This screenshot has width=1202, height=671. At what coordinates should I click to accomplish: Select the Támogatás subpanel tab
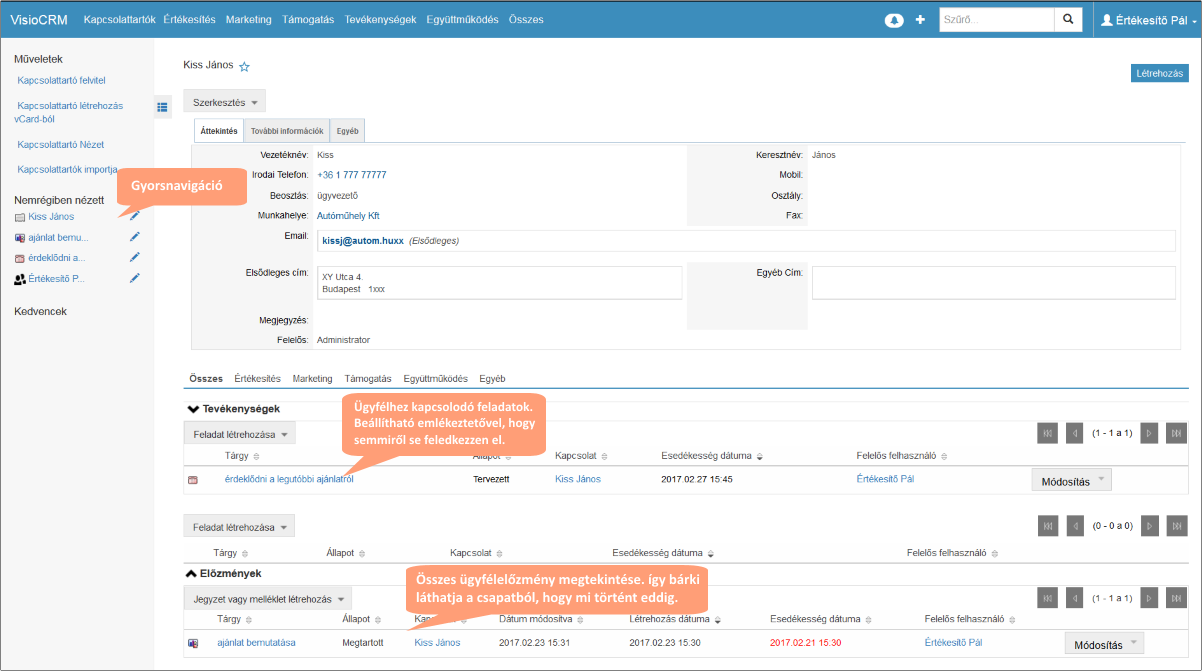(x=368, y=379)
